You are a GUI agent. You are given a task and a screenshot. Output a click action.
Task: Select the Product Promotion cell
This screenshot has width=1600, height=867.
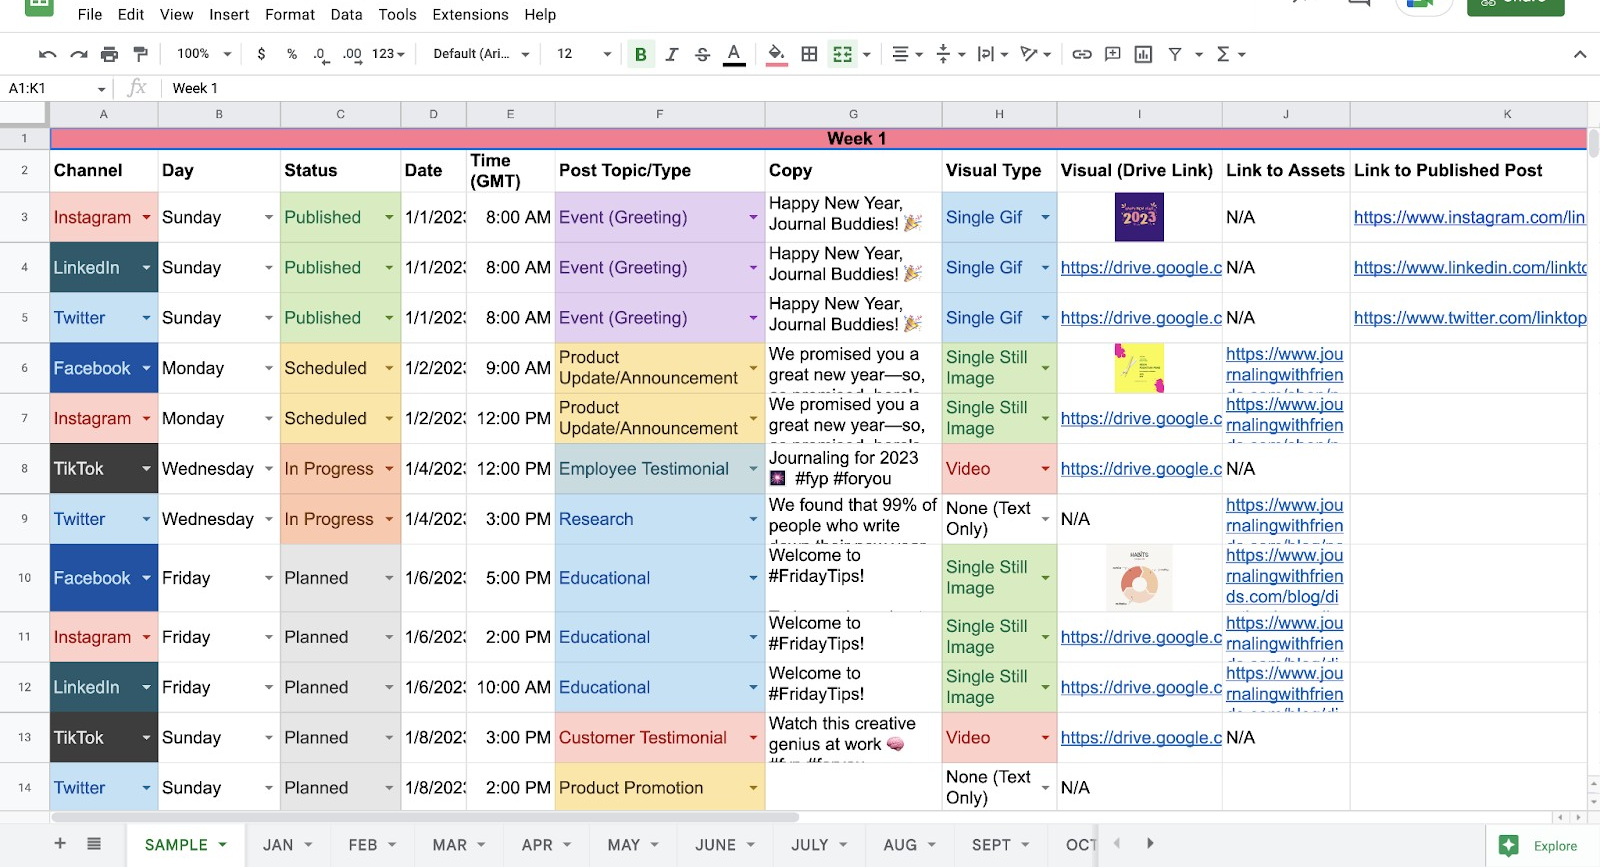(x=660, y=788)
